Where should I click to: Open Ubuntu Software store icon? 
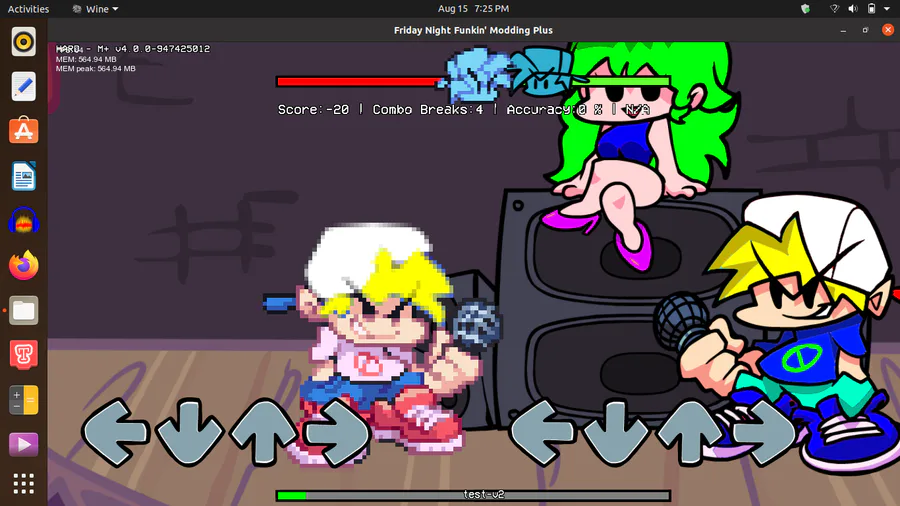[24, 131]
